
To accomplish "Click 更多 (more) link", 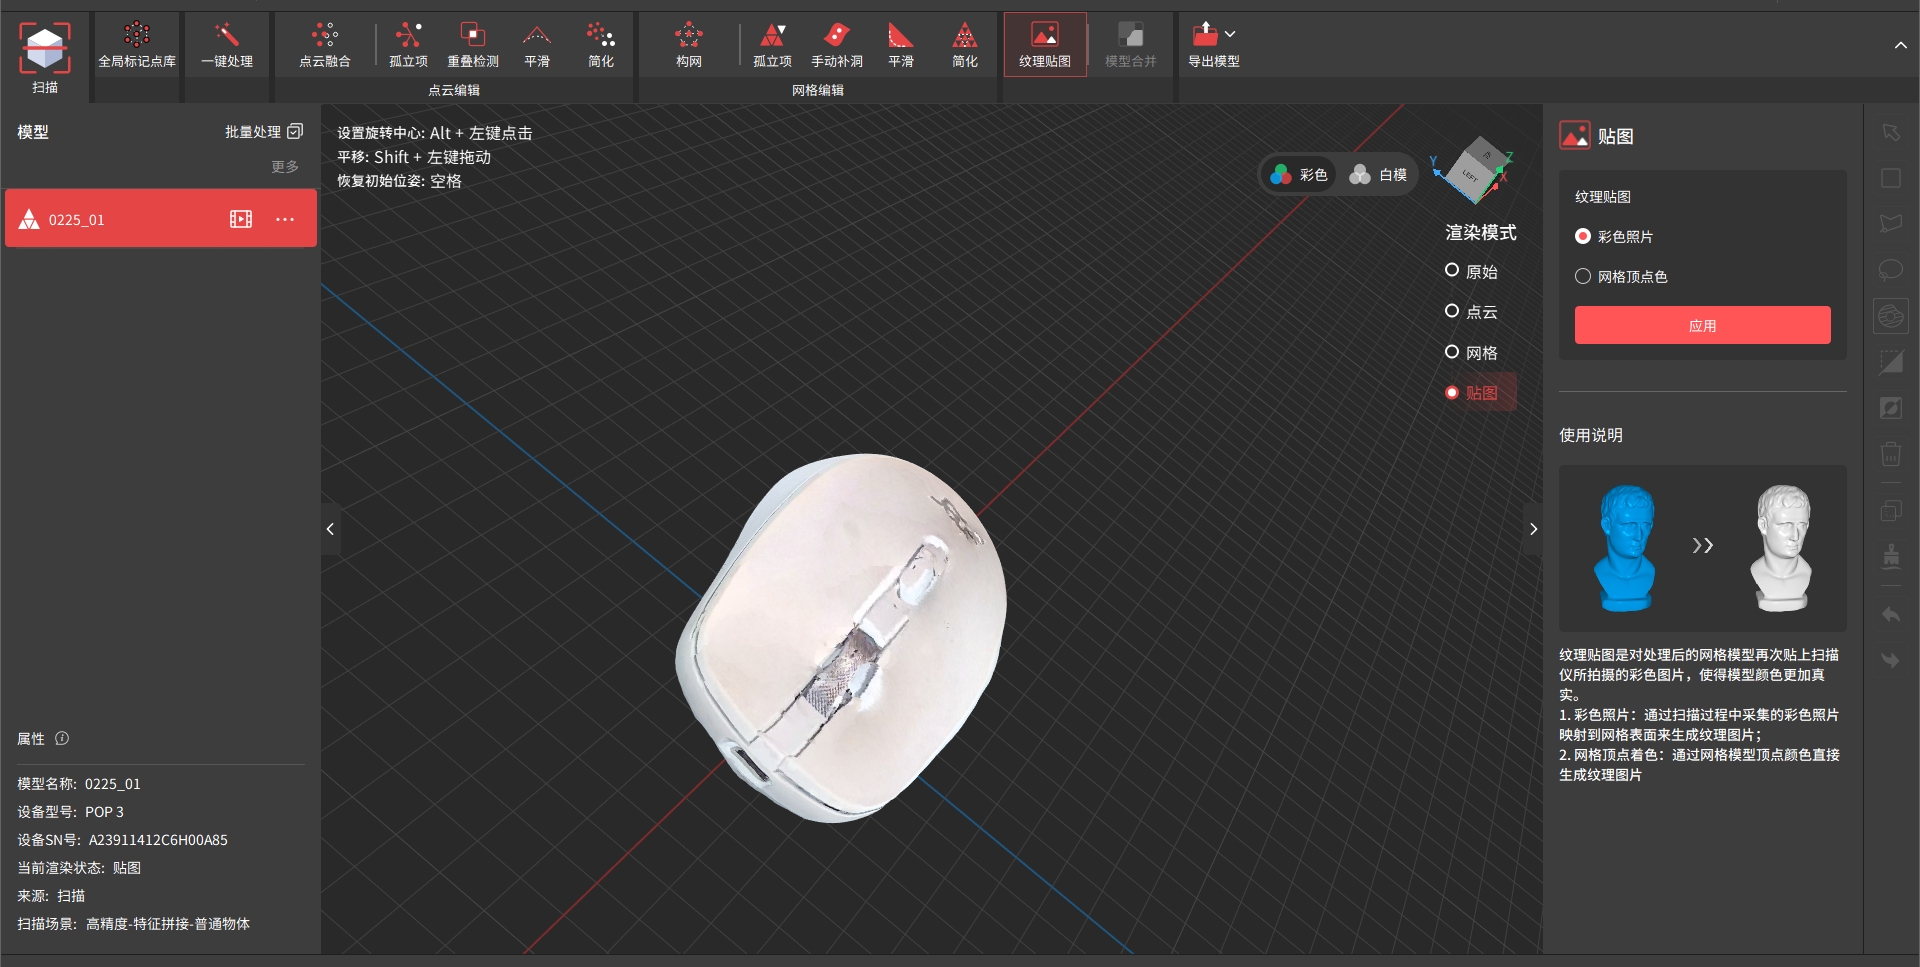I will tap(285, 167).
